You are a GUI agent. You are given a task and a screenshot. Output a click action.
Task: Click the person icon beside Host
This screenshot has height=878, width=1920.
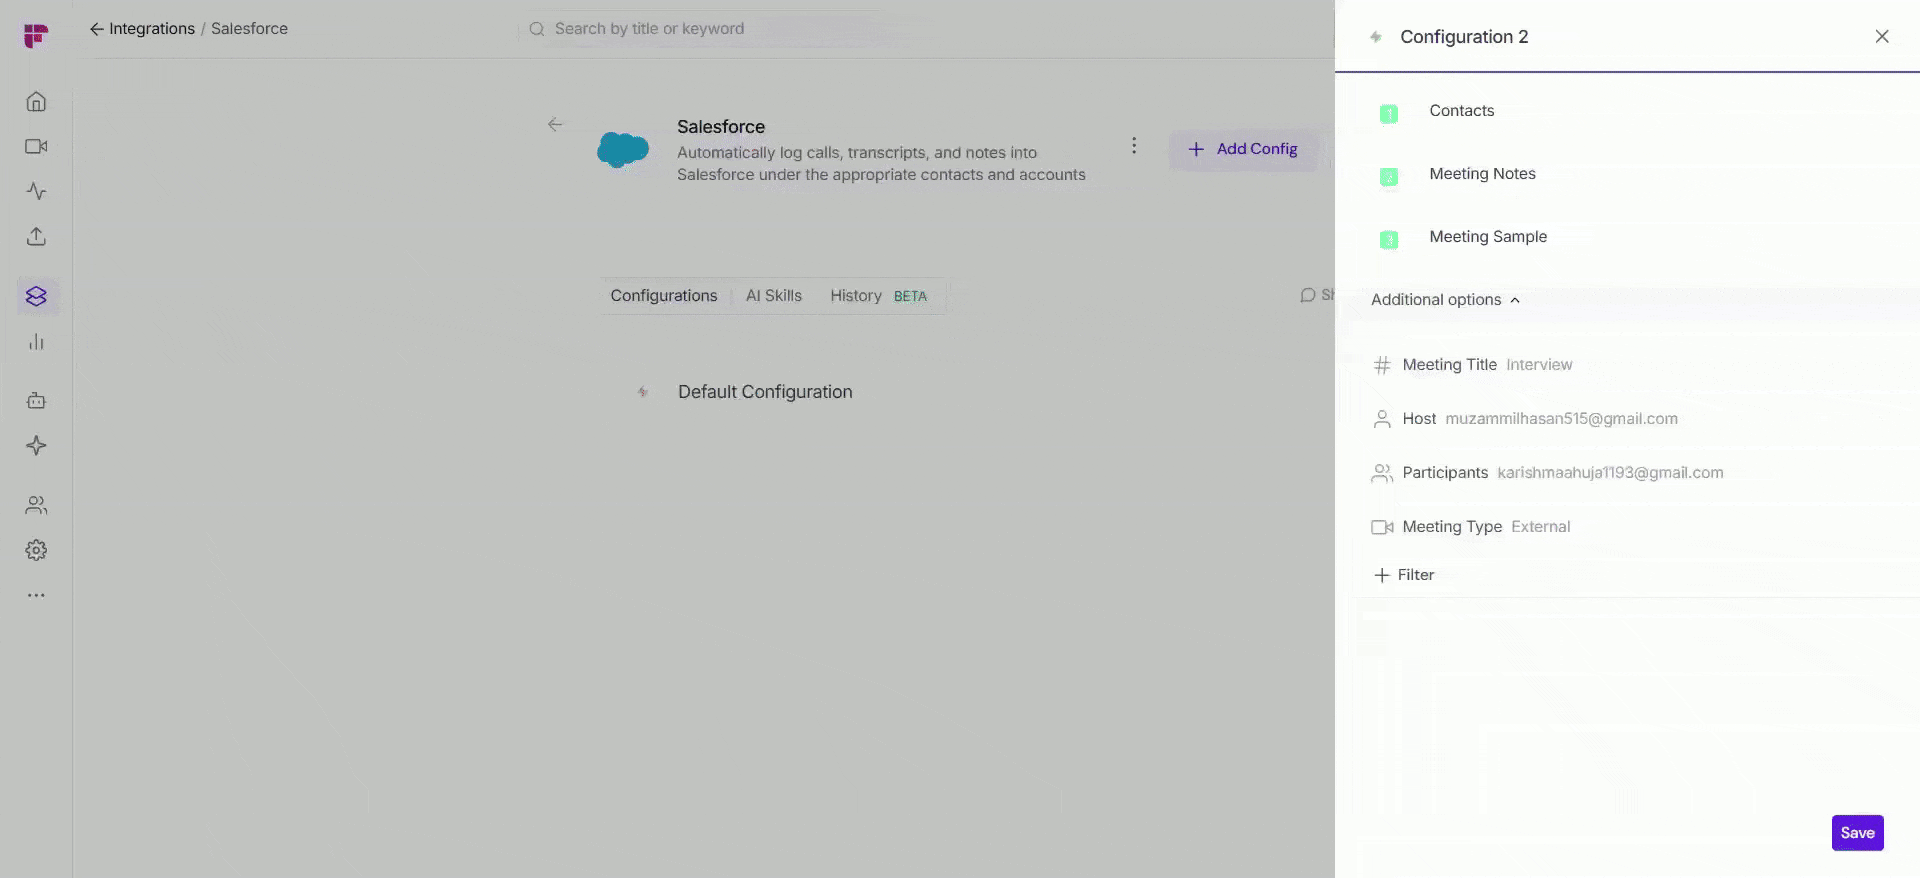[1382, 419]
